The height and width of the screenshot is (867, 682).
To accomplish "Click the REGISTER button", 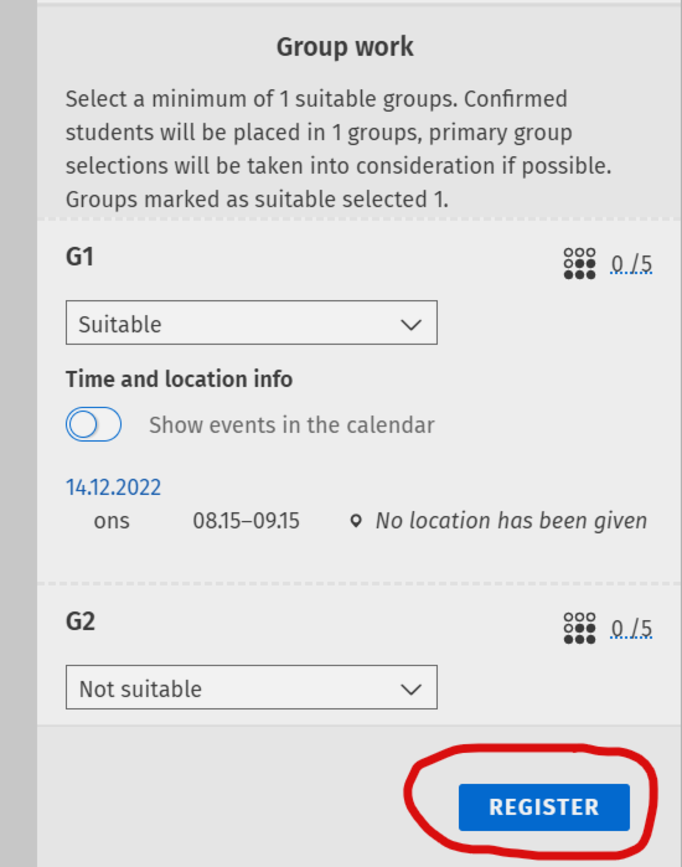I will pos(544,807).
